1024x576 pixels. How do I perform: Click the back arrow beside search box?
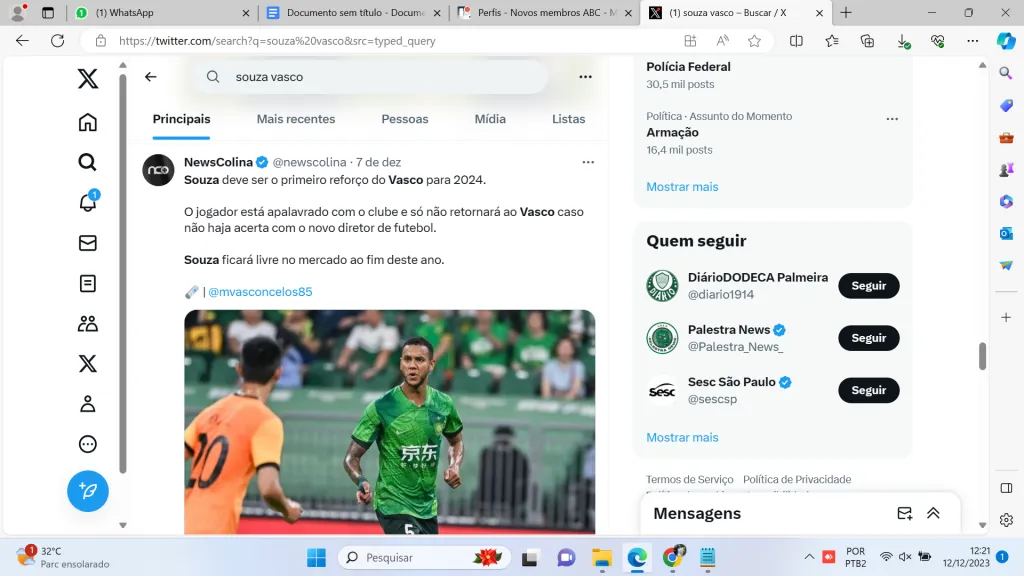click(151, 77)
